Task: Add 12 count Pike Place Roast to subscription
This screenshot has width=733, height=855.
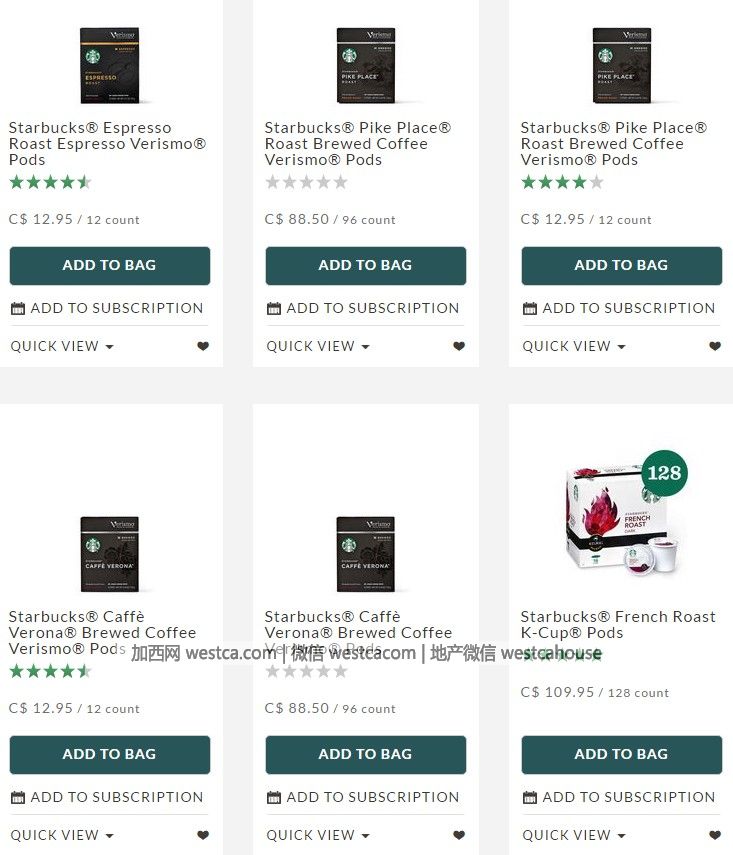Action: pyautogui.click(x=619, y=308)
